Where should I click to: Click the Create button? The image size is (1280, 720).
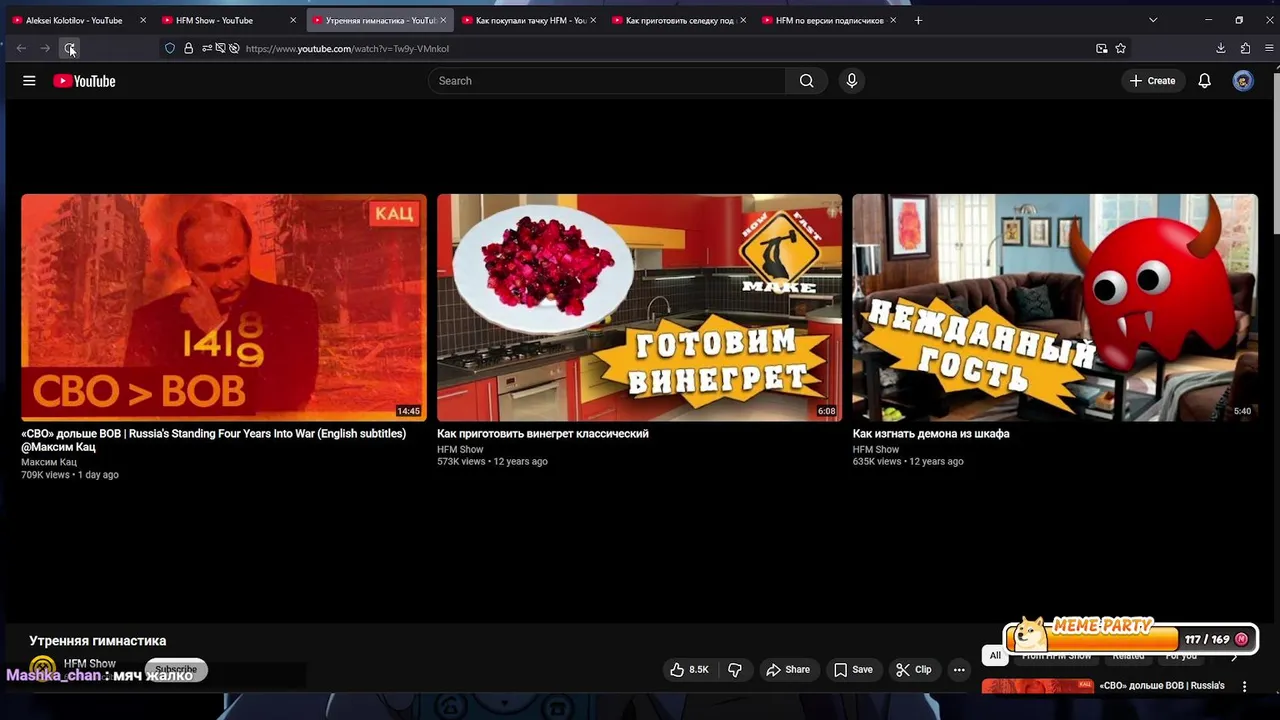tap(1152, 81)
